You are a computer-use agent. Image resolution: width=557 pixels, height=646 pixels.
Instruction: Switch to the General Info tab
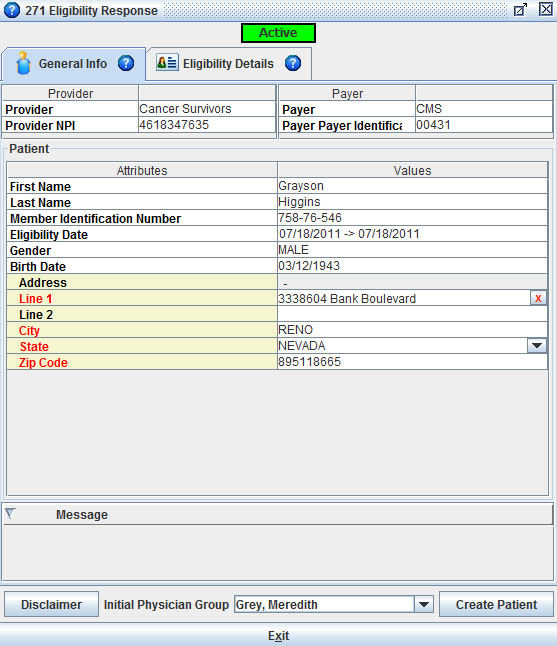[x=74, y=63]
